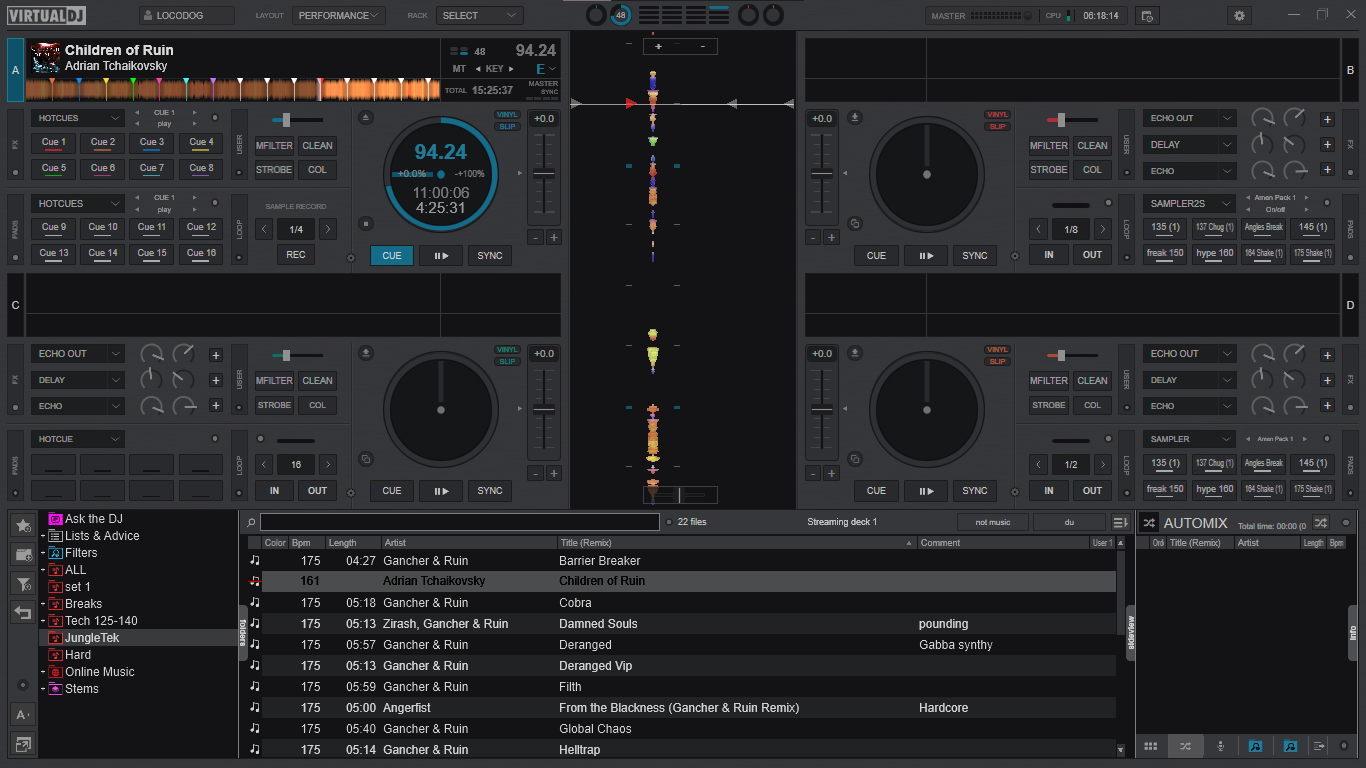
Task: Click the browser search input field
Action: click(459, 522)
